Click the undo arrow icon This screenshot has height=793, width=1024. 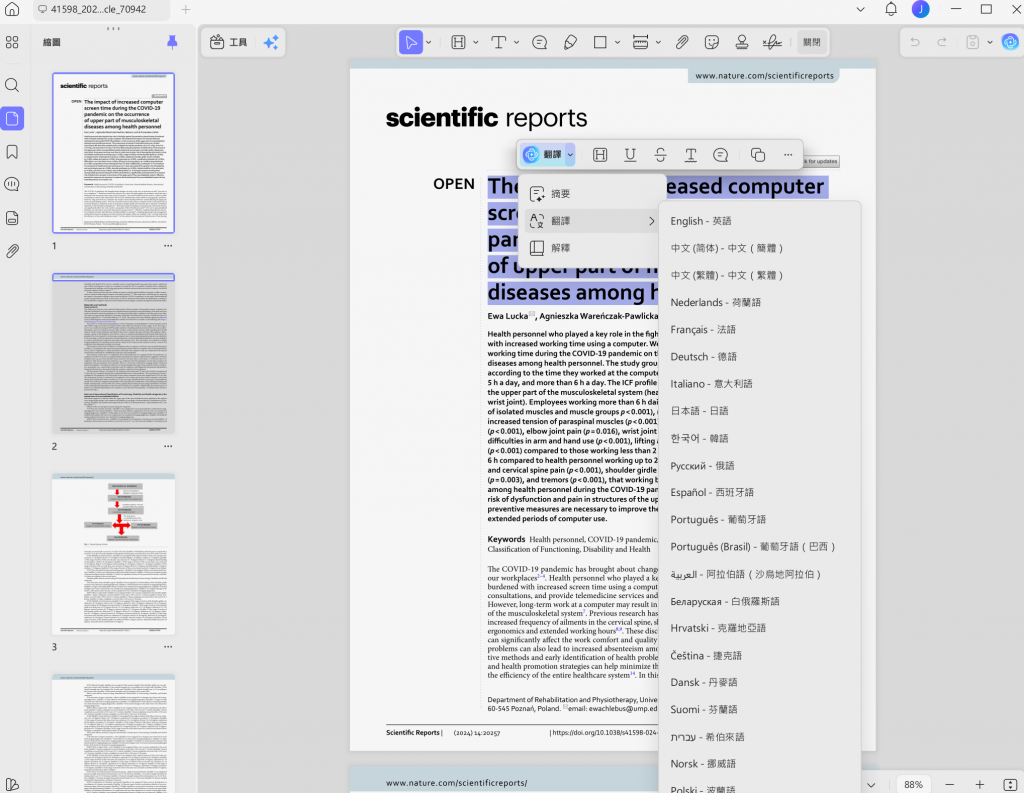(915, 42)
